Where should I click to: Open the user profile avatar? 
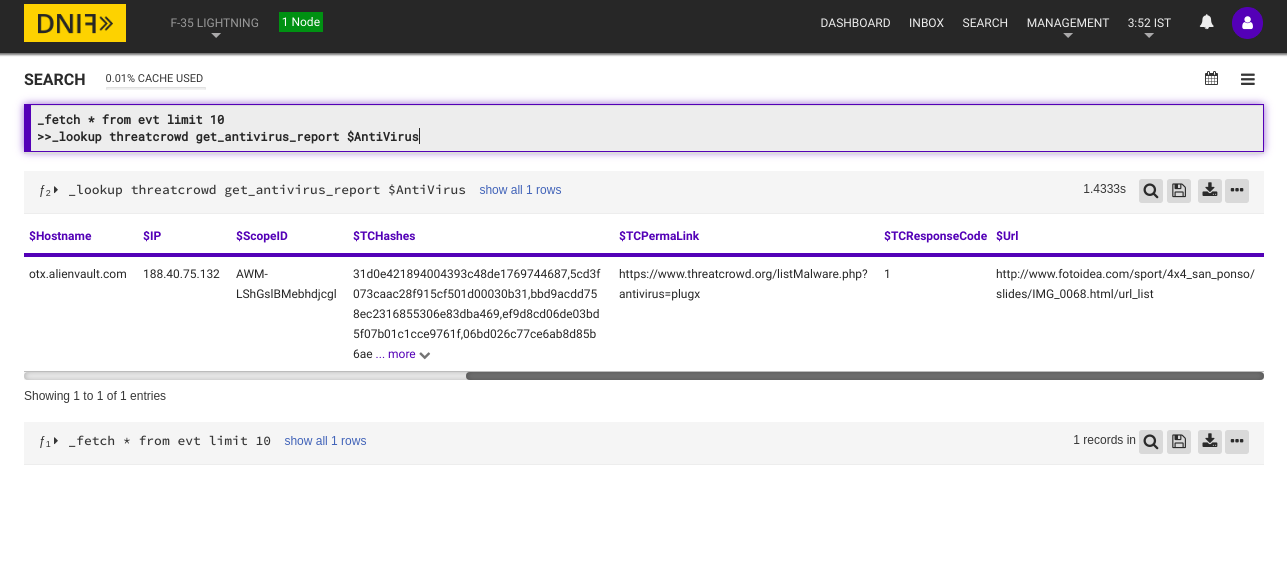[1247, 23]
